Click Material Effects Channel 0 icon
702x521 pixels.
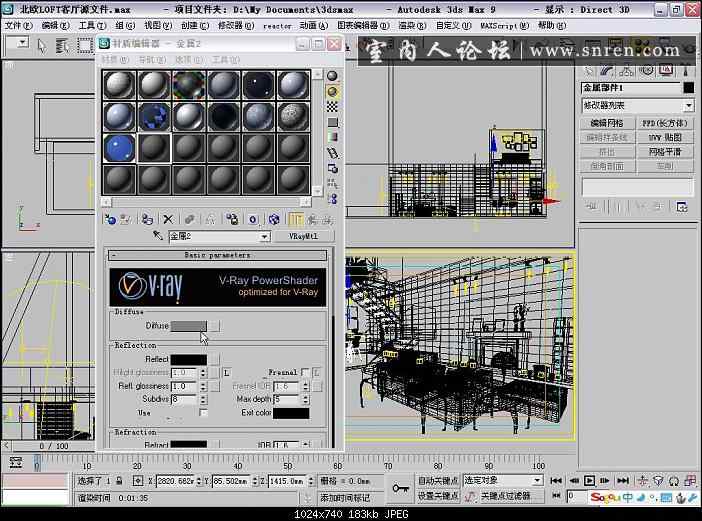pos(253,219)
